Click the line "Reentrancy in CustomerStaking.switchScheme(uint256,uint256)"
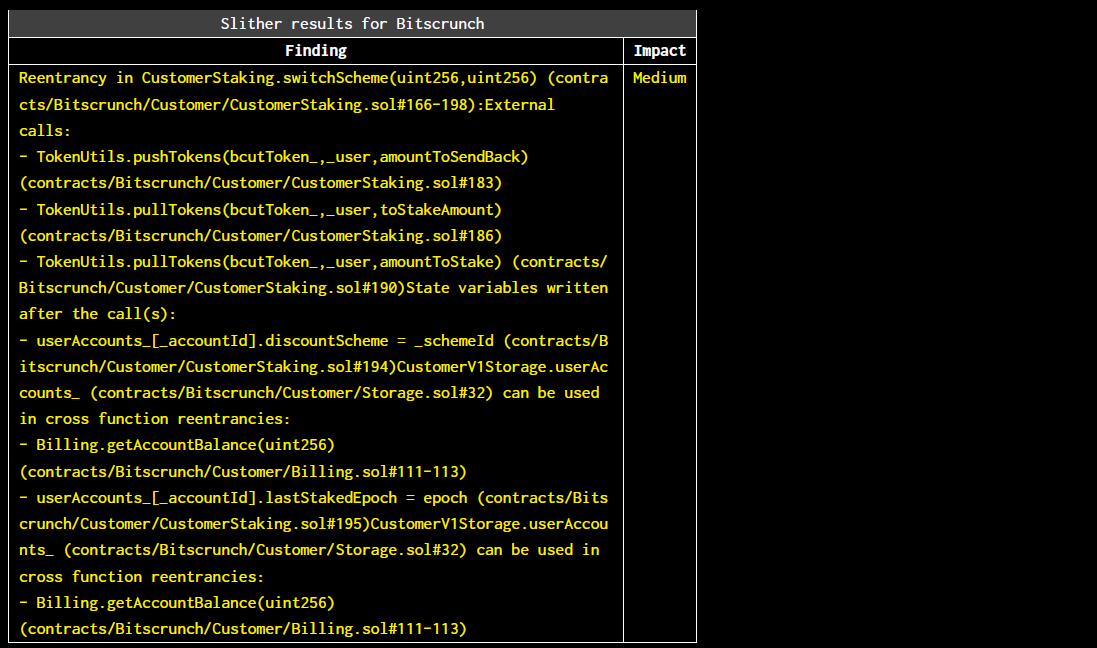The image size is (1097, 648). [x=313, y=78]
